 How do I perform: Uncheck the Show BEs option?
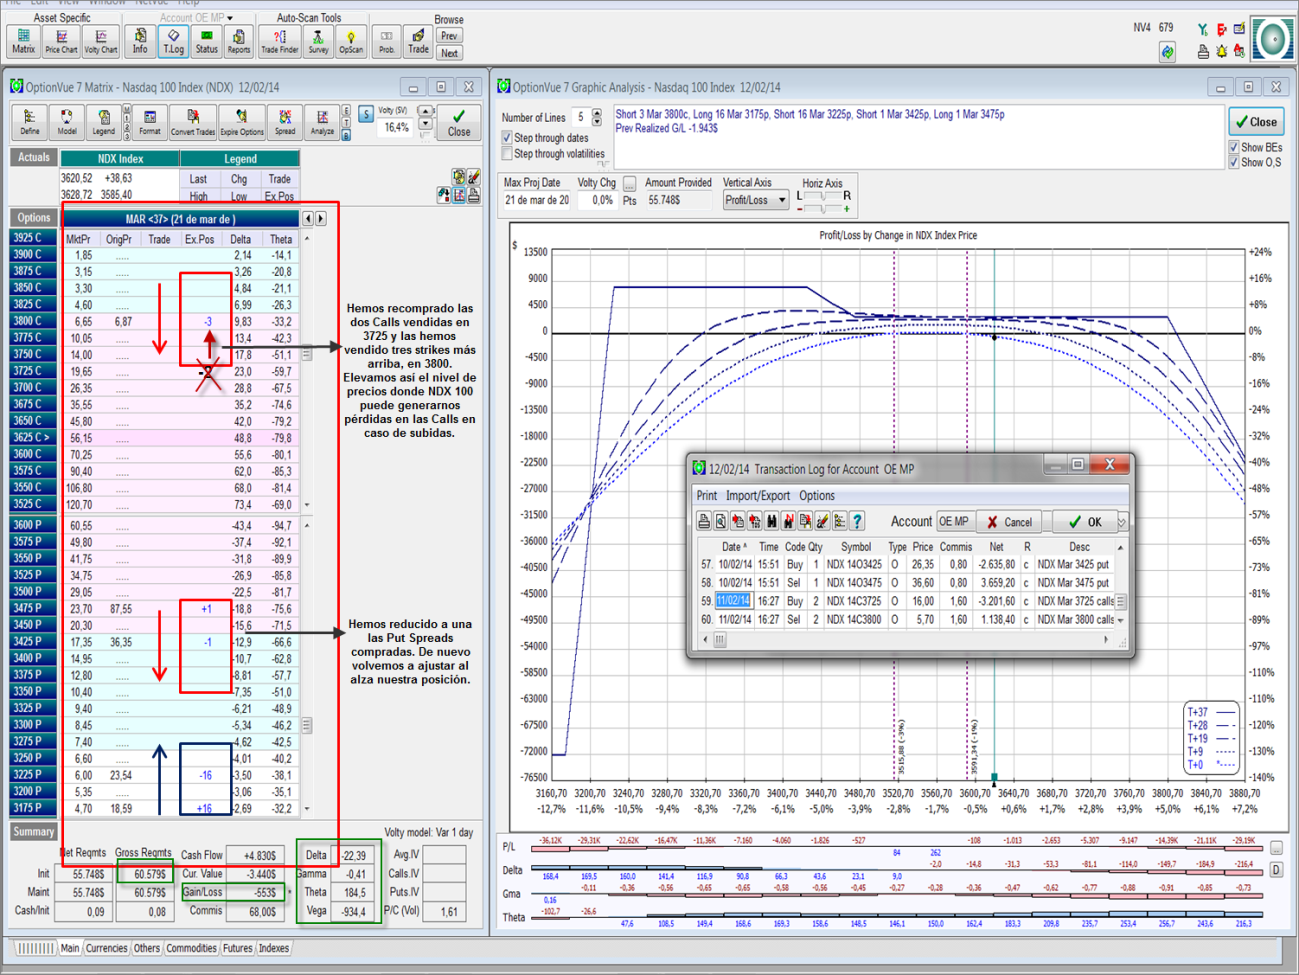1234,148
